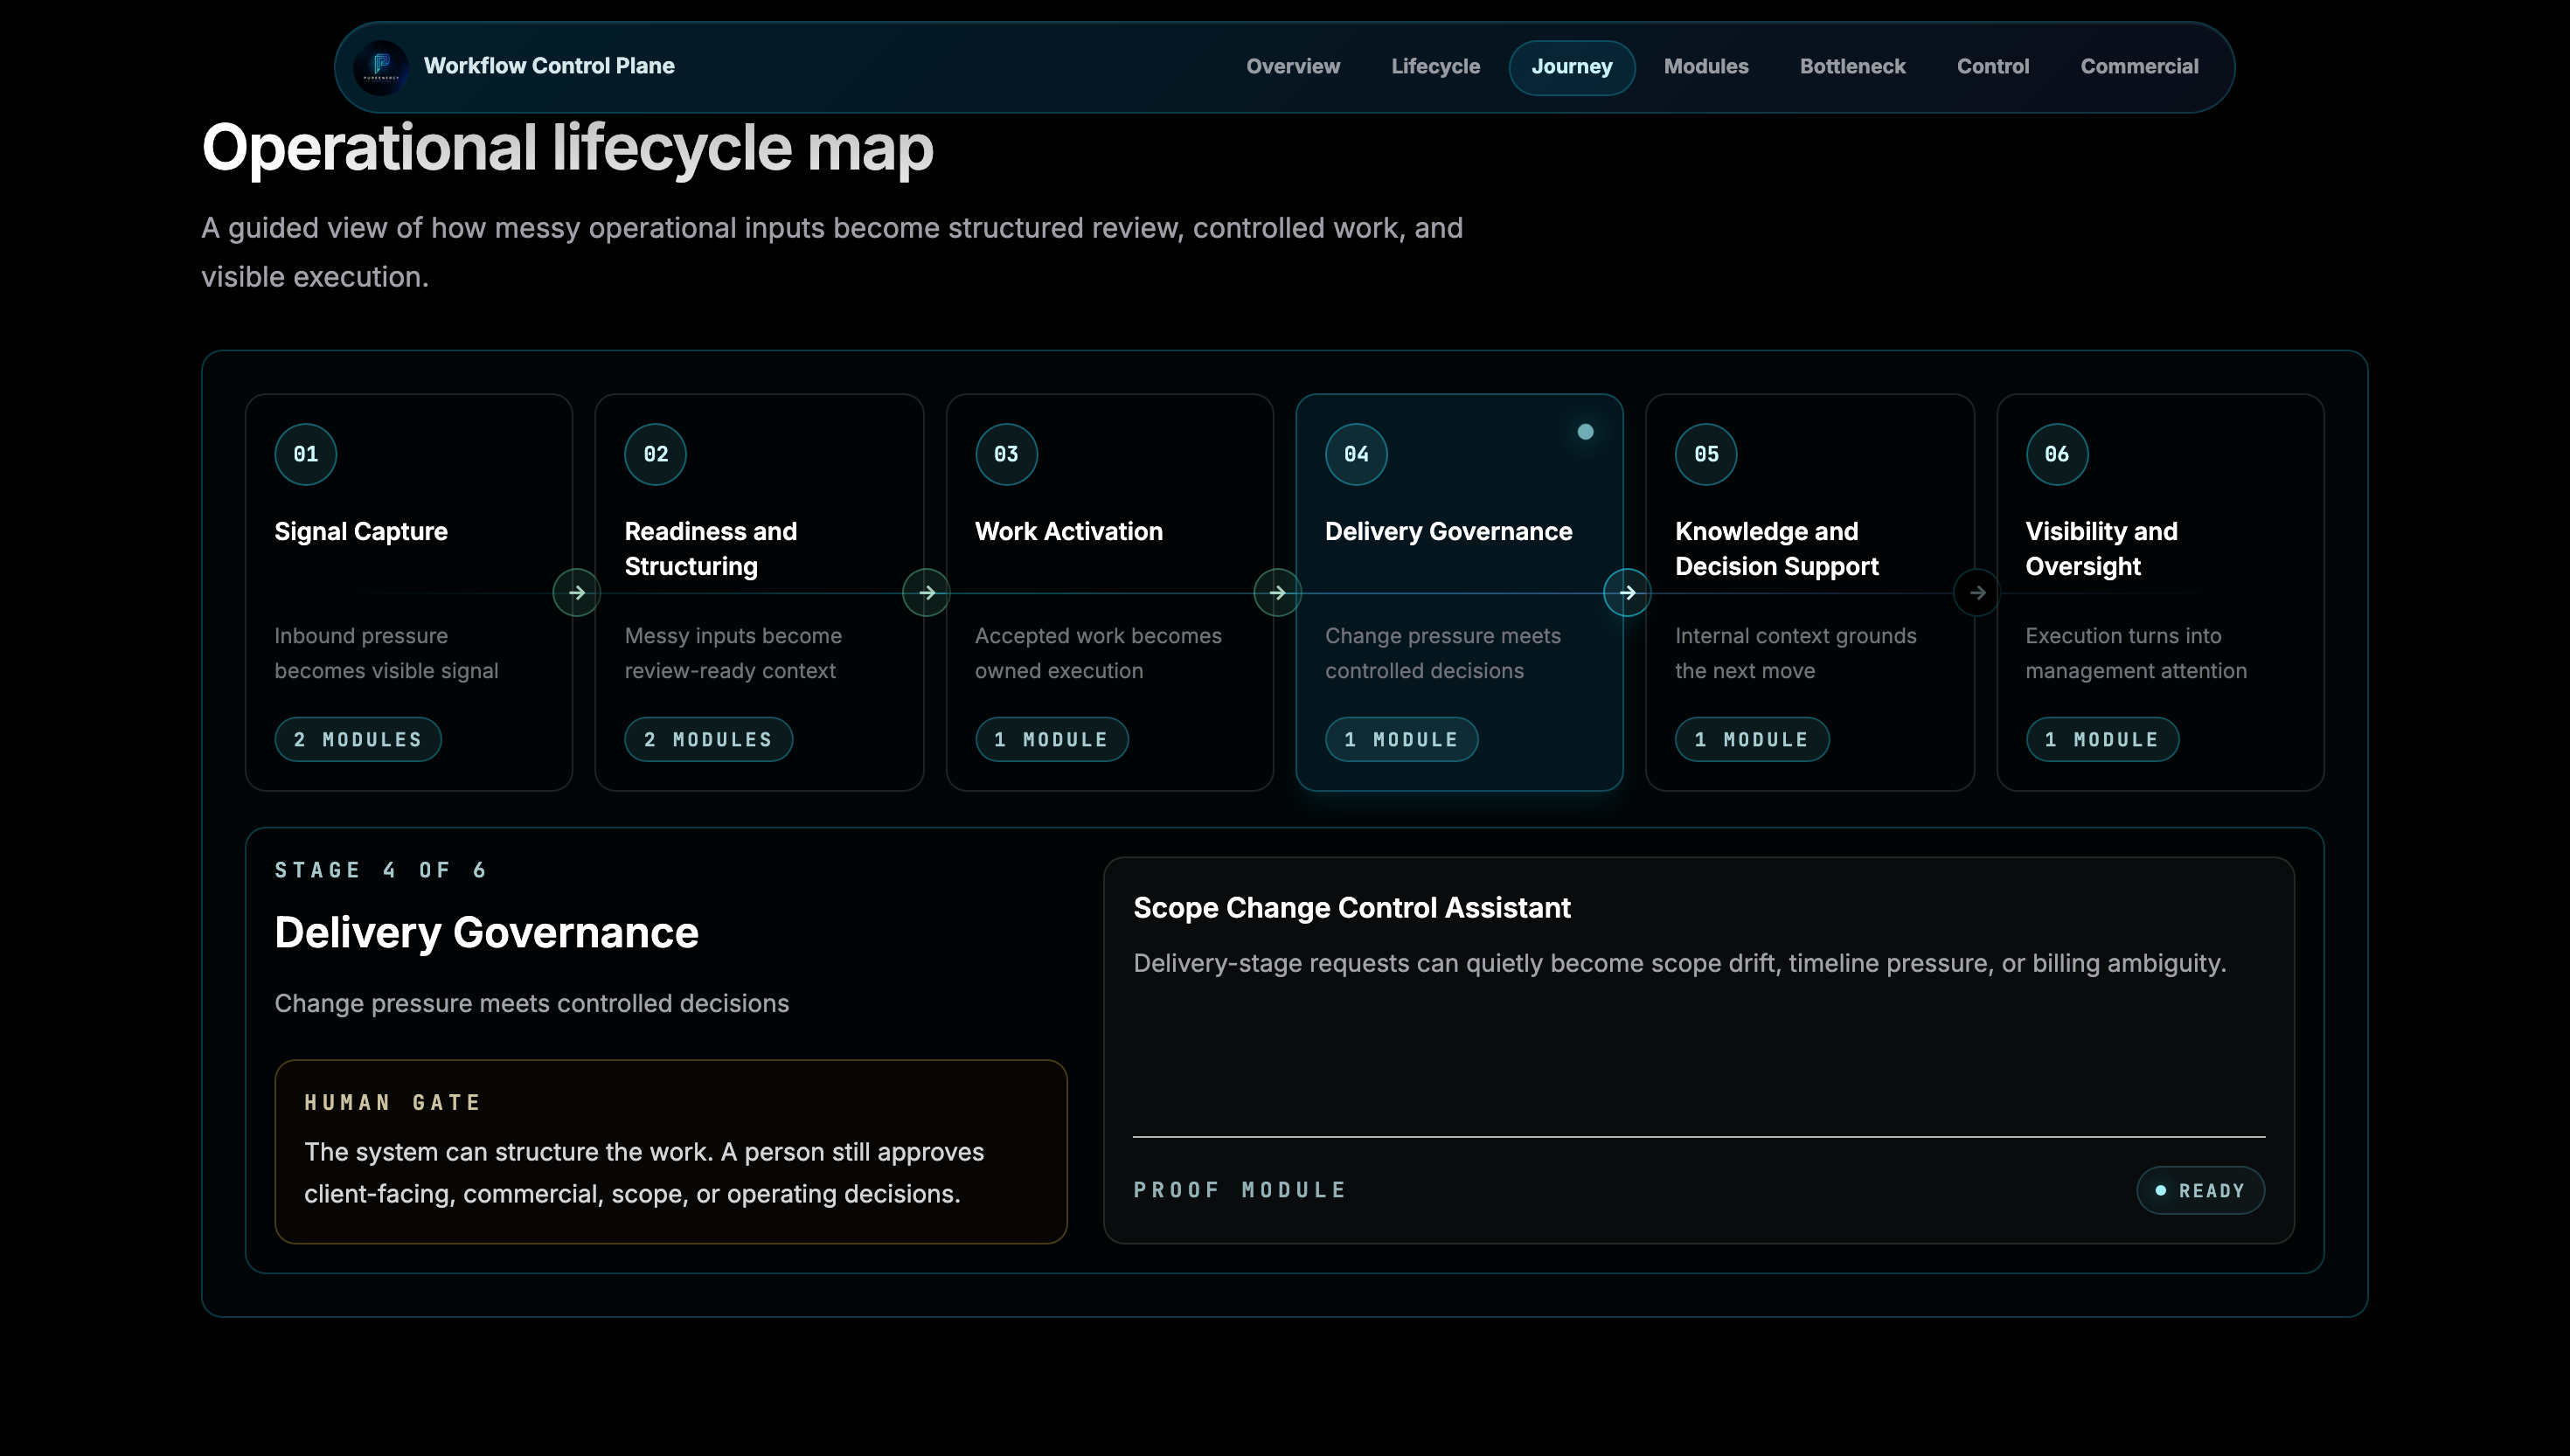The height and width of the screenshot is (1456, 2570).
Task: Click 'Messy inputs become review-ready context' text
Action: coord(733,654)
